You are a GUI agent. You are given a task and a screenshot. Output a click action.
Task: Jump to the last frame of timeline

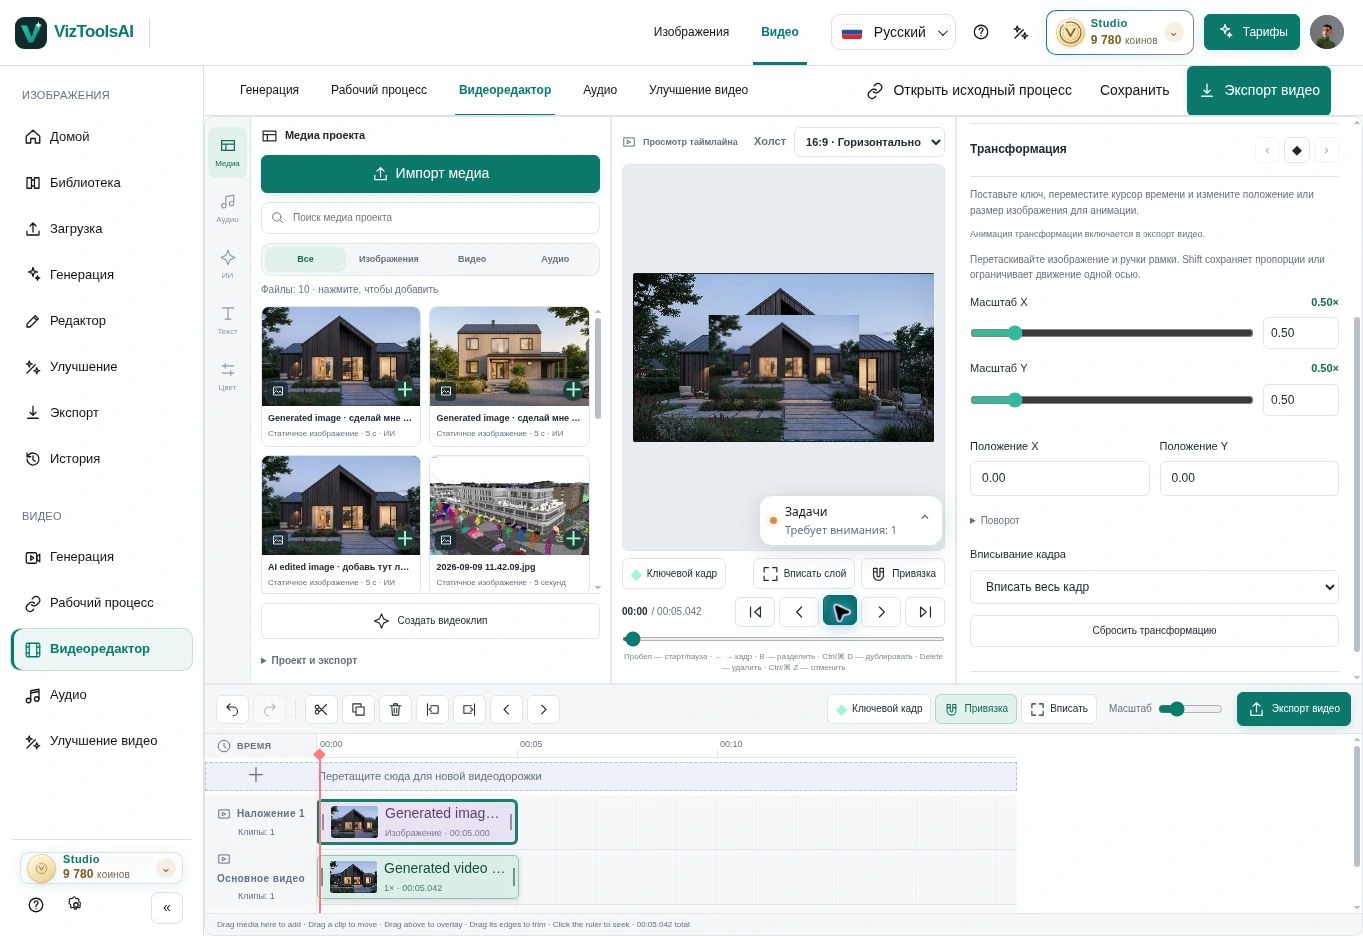click(925, 612)
